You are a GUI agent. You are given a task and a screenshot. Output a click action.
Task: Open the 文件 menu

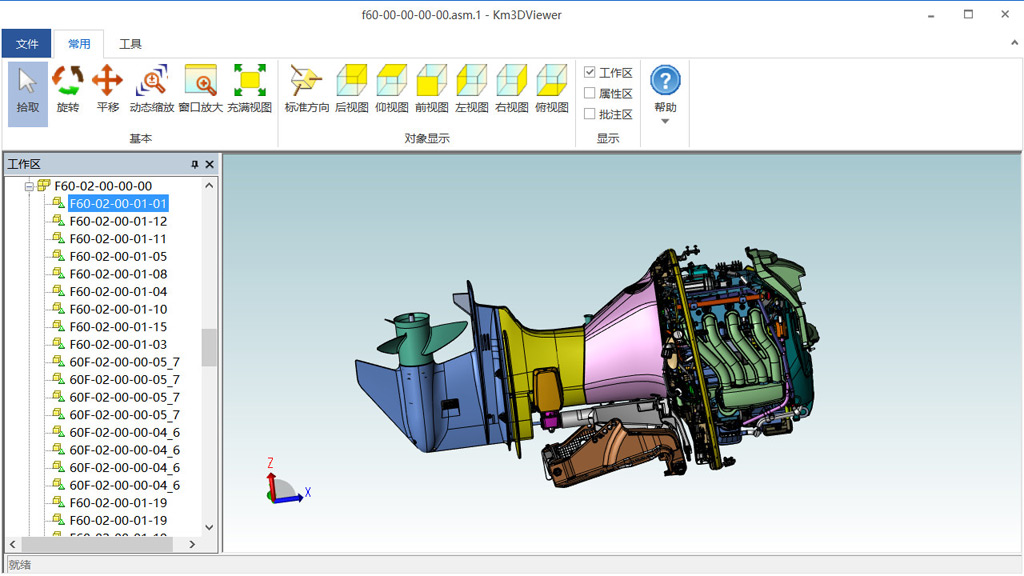[27, 43]
